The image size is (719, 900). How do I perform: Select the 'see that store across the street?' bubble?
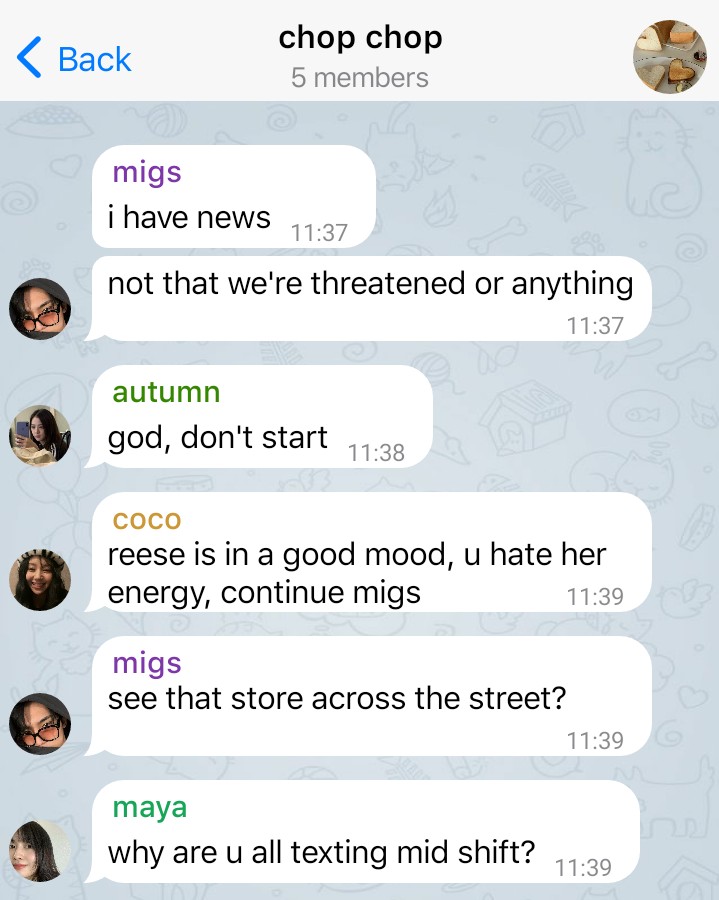coord(368,696)
